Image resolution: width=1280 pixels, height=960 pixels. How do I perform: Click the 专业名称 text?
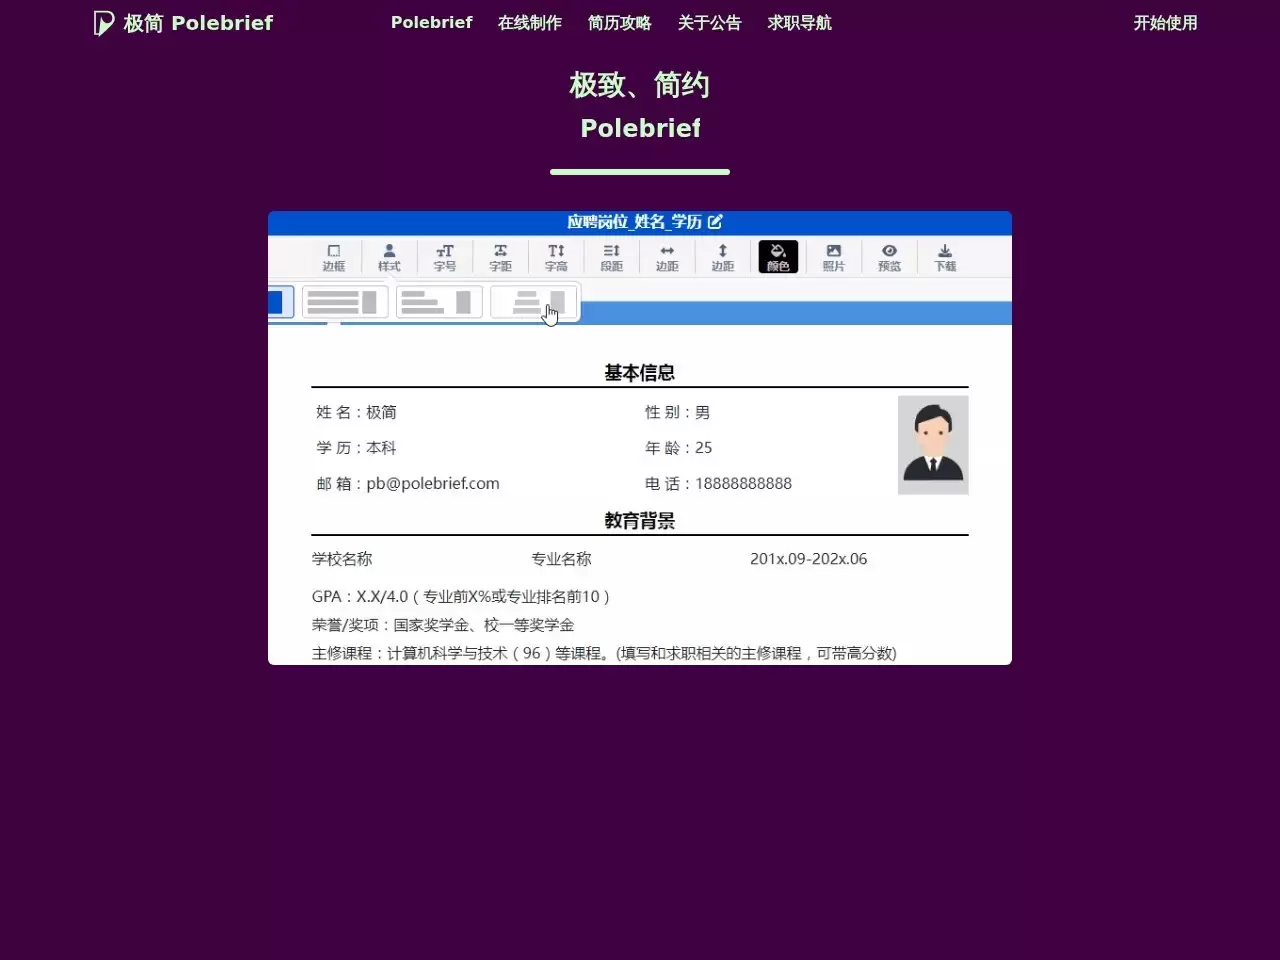pos(561,559)
